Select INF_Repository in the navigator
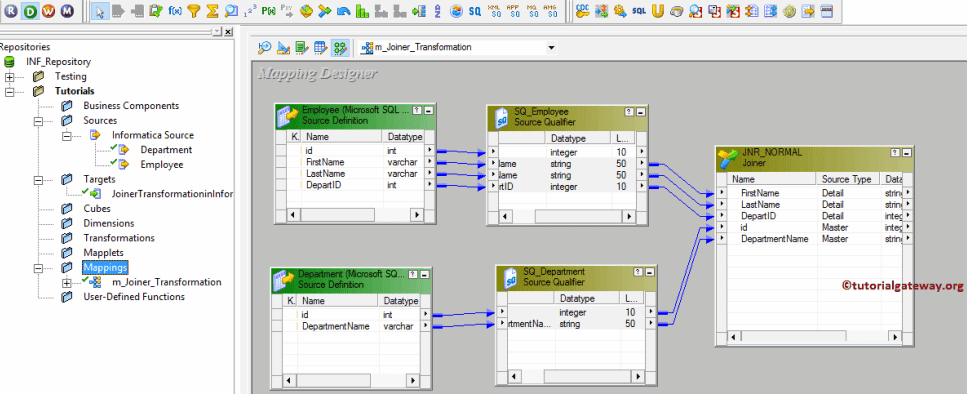This screenshot has width=967, height=394. coord(58,62)
